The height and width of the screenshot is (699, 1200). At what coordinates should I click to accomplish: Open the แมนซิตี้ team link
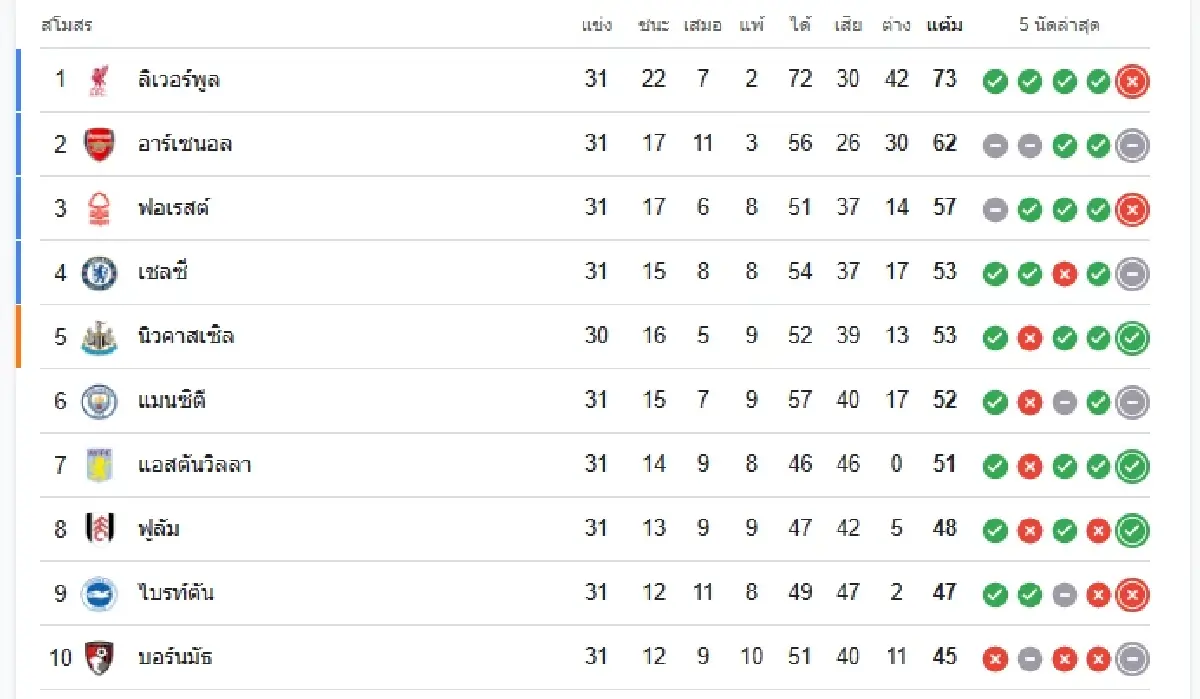point(172,401)
